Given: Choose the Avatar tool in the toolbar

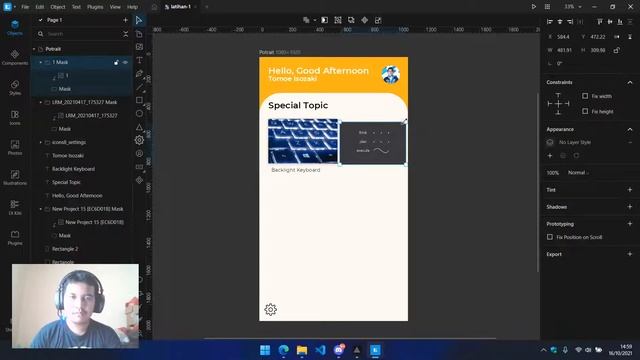Looking at the screenshot, I should [x=139, y=153].
